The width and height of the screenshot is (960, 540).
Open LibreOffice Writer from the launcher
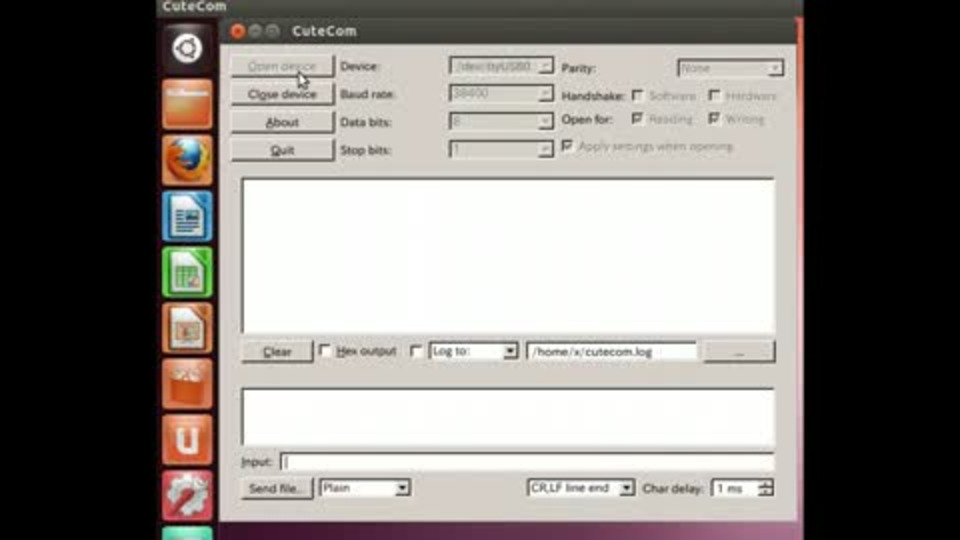click(x=187, y=216)
